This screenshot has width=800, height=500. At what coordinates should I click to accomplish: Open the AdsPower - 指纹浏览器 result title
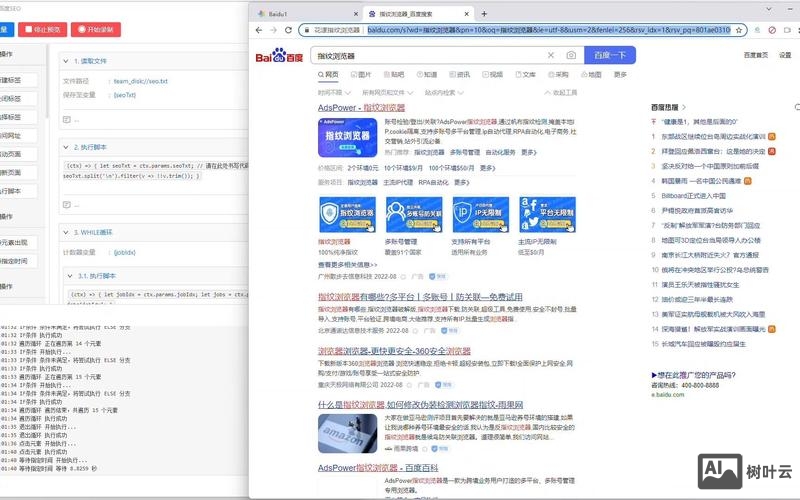point(361,108)
